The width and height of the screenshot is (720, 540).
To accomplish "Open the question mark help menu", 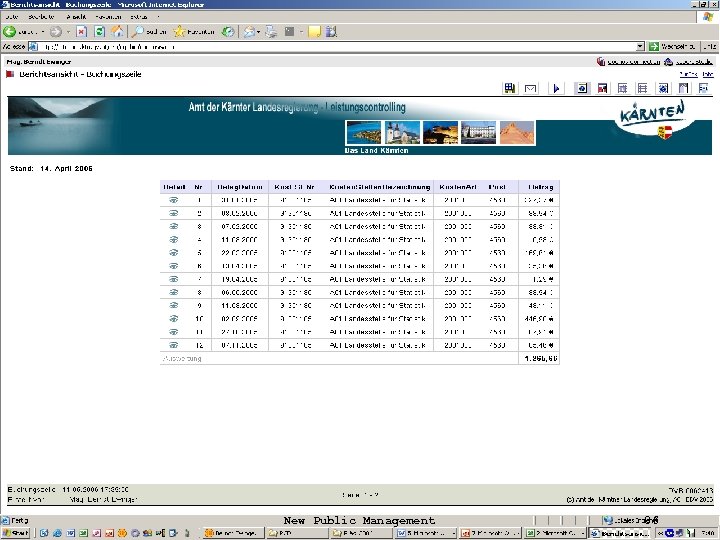I will (x=158, y=17).
